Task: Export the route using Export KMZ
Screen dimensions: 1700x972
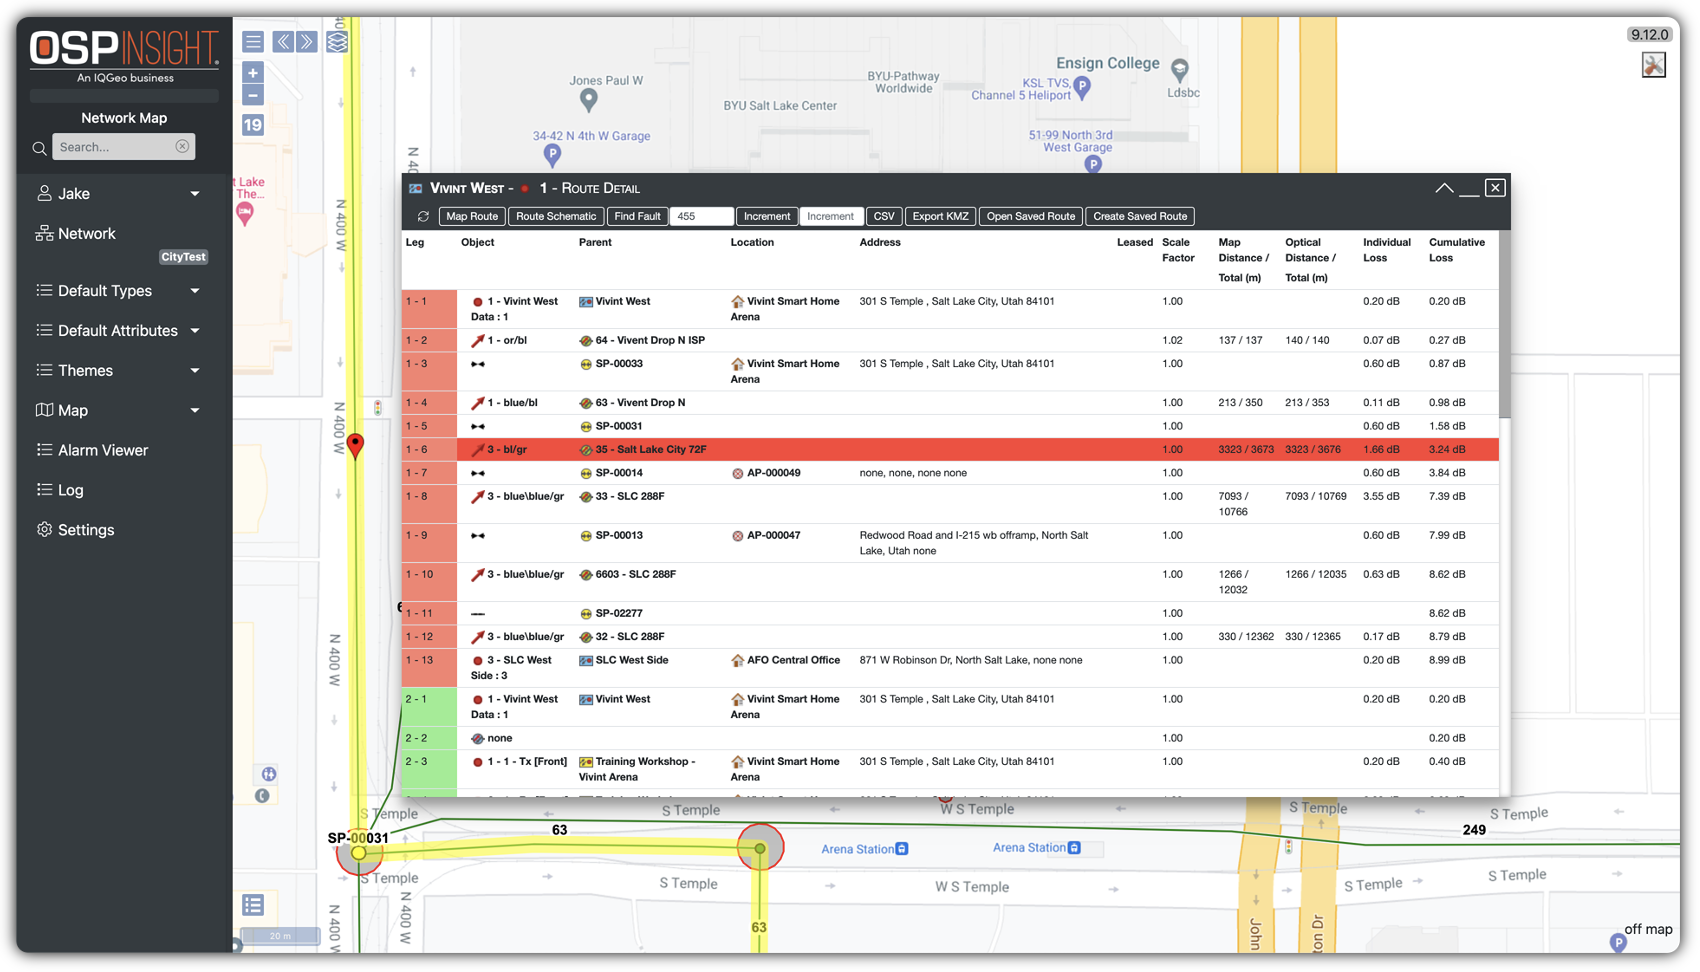Action: coord(940,216)
